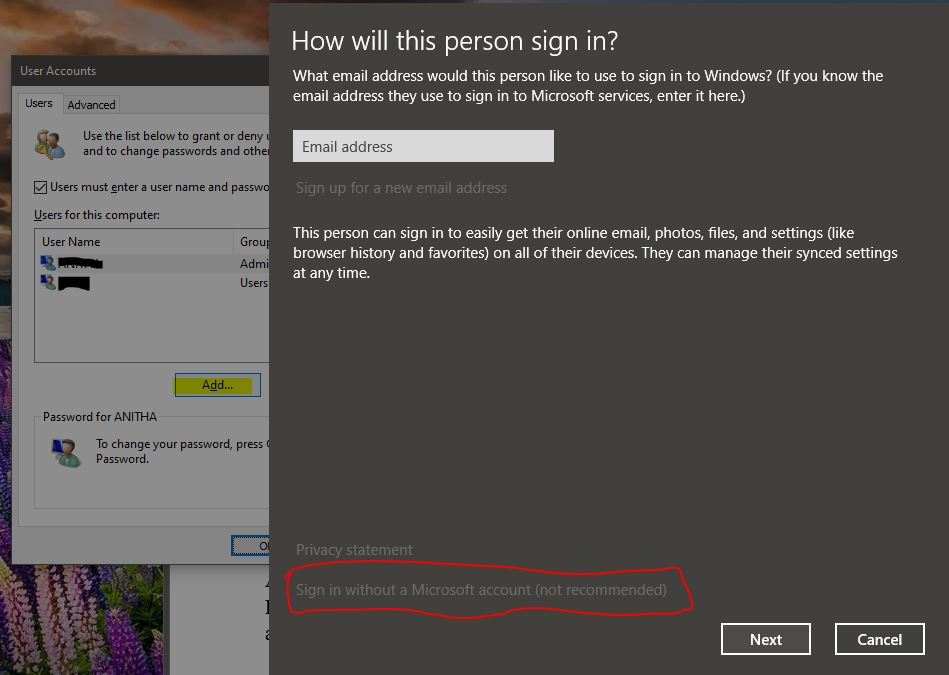Click the Group column header
The image size is (949, 675).
point(255,241)
